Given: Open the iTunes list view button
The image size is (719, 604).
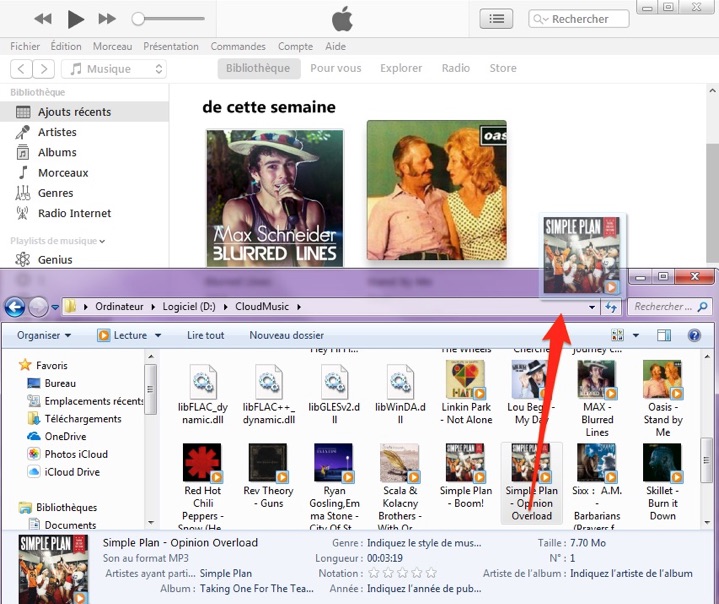Looking at the screenshot, I should (x=496, y=19).
